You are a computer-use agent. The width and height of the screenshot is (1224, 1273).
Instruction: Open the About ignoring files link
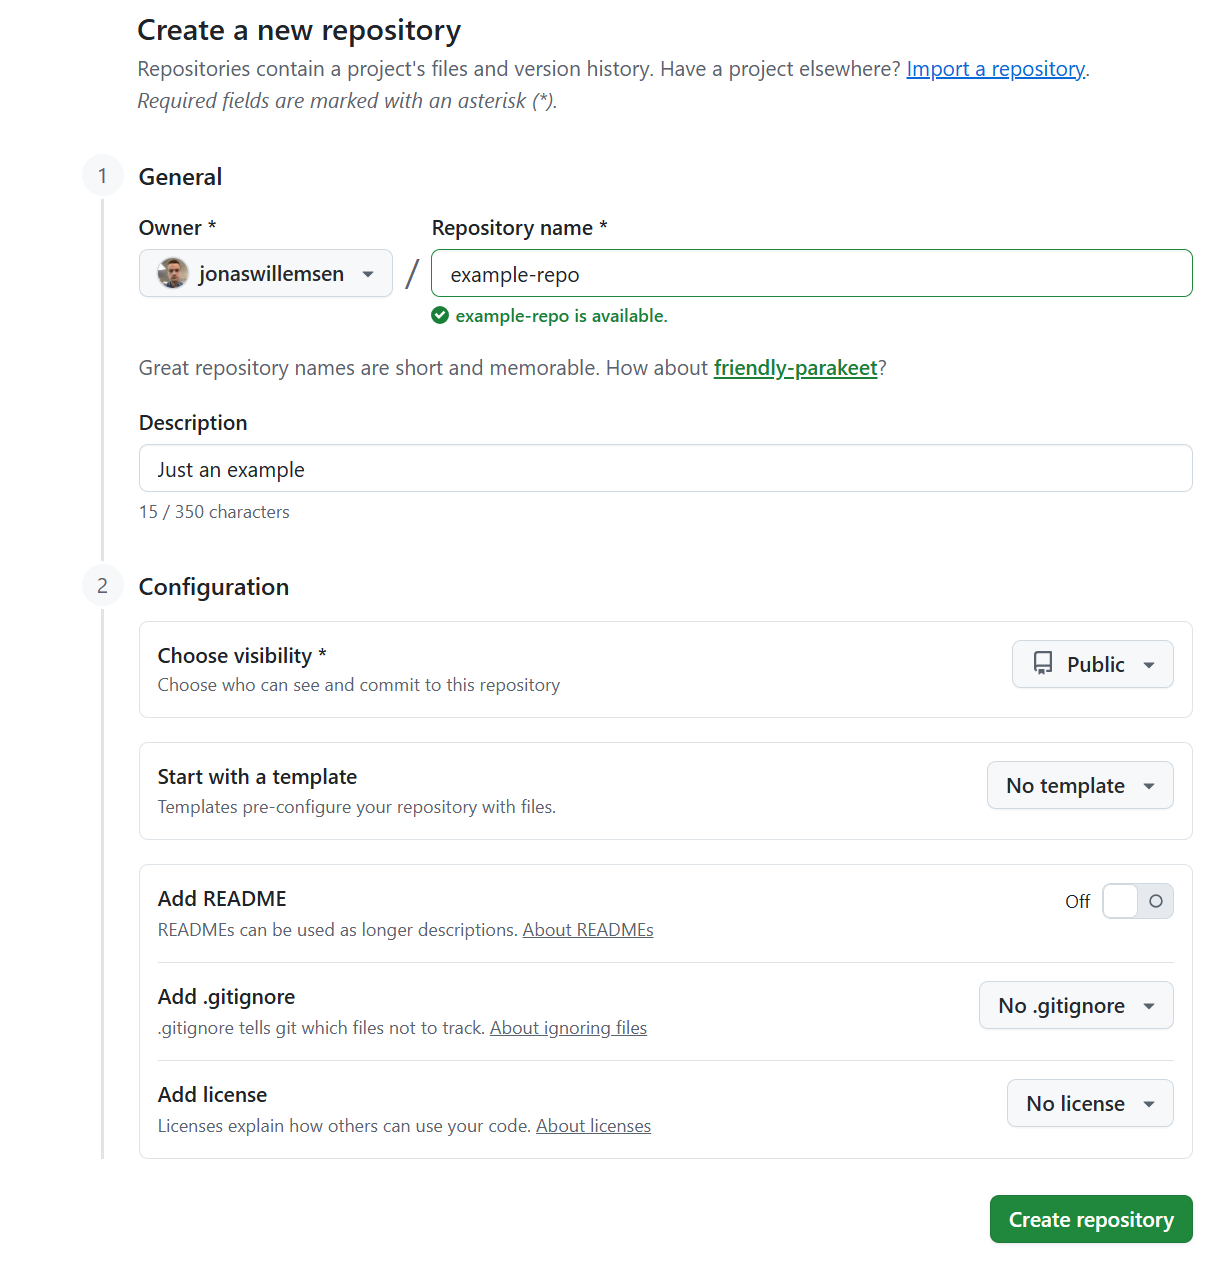tap(568, 1028)
